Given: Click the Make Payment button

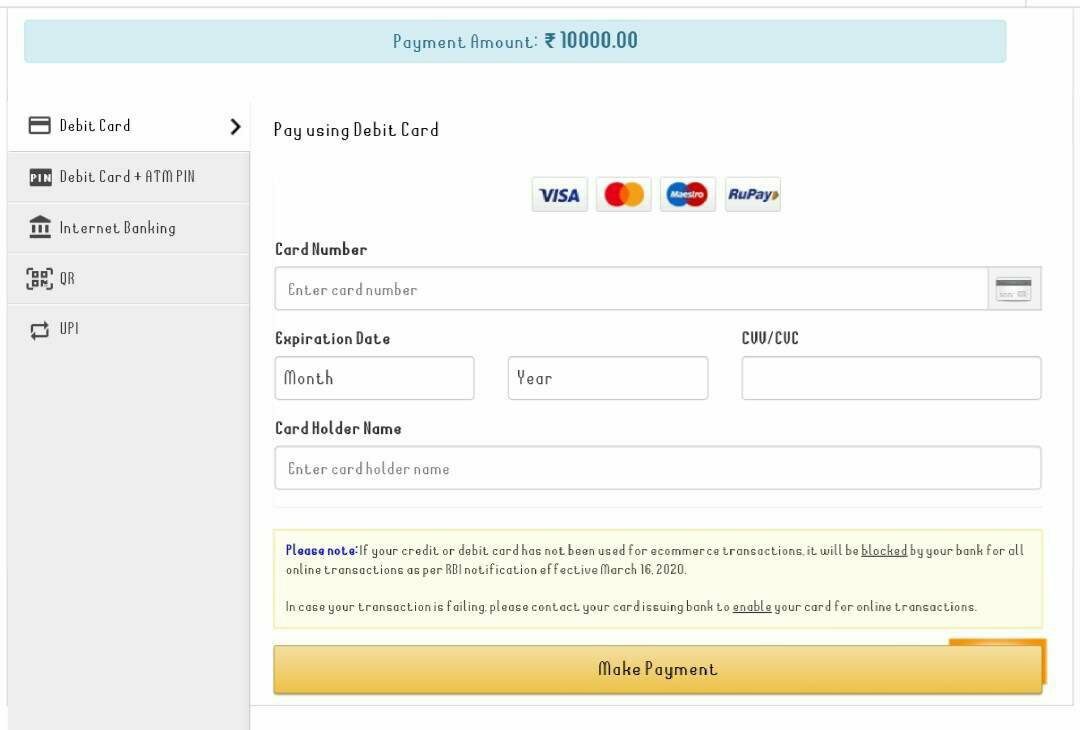Looking at the screenshot, I should coord(657,668).
